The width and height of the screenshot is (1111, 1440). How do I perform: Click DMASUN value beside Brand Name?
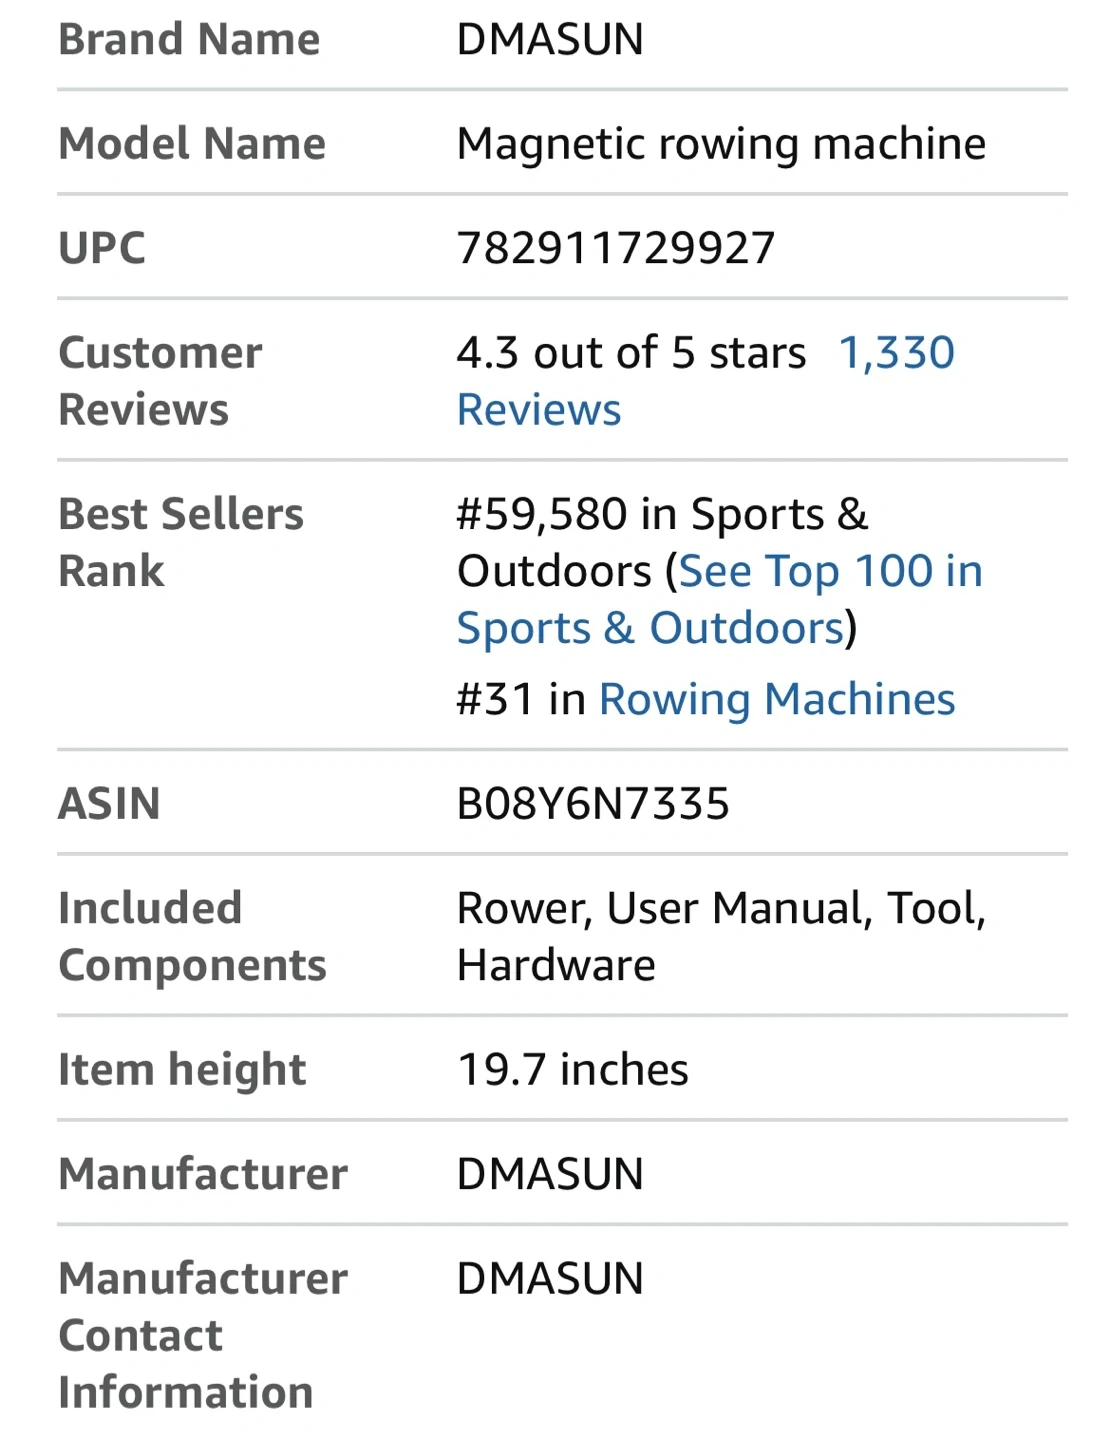click(549, 40)
